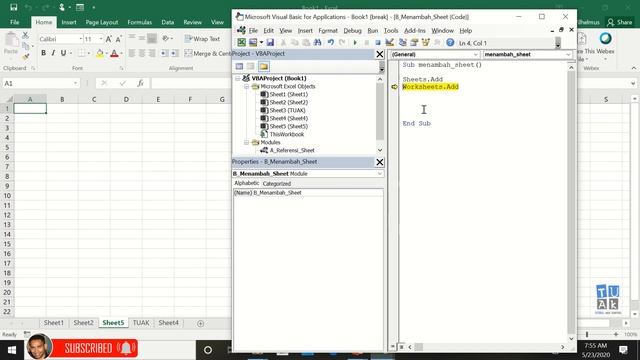Open the VBA Add-Ins menu
640x360 pixels.
coord(414,31)
